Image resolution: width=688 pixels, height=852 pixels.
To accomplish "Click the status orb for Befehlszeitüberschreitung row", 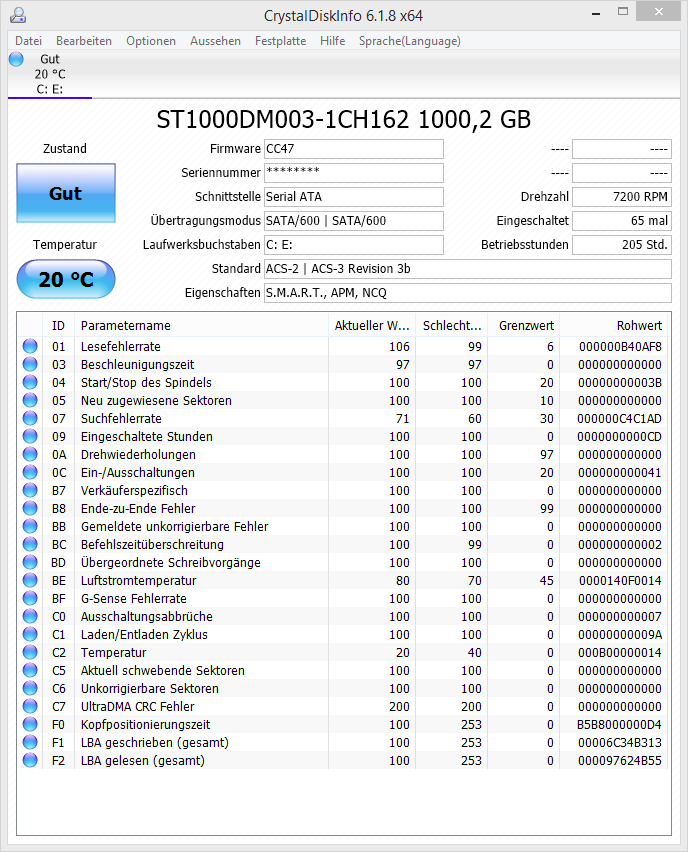I will point(30,544).
